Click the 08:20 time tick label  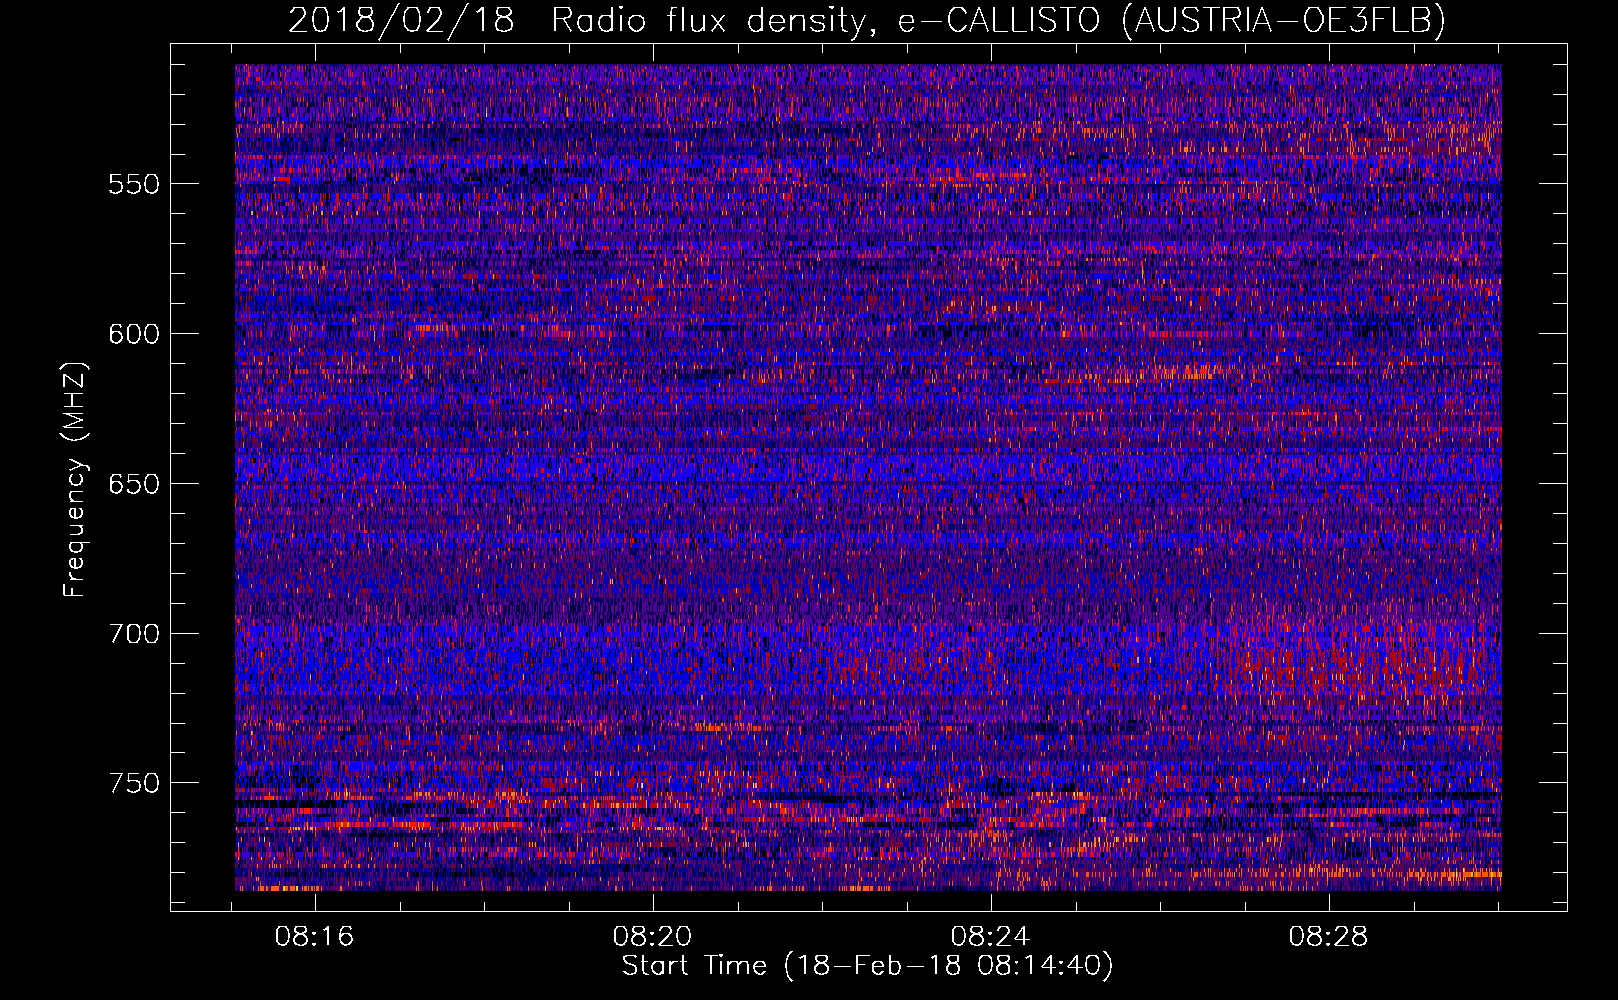click(653, 937)
